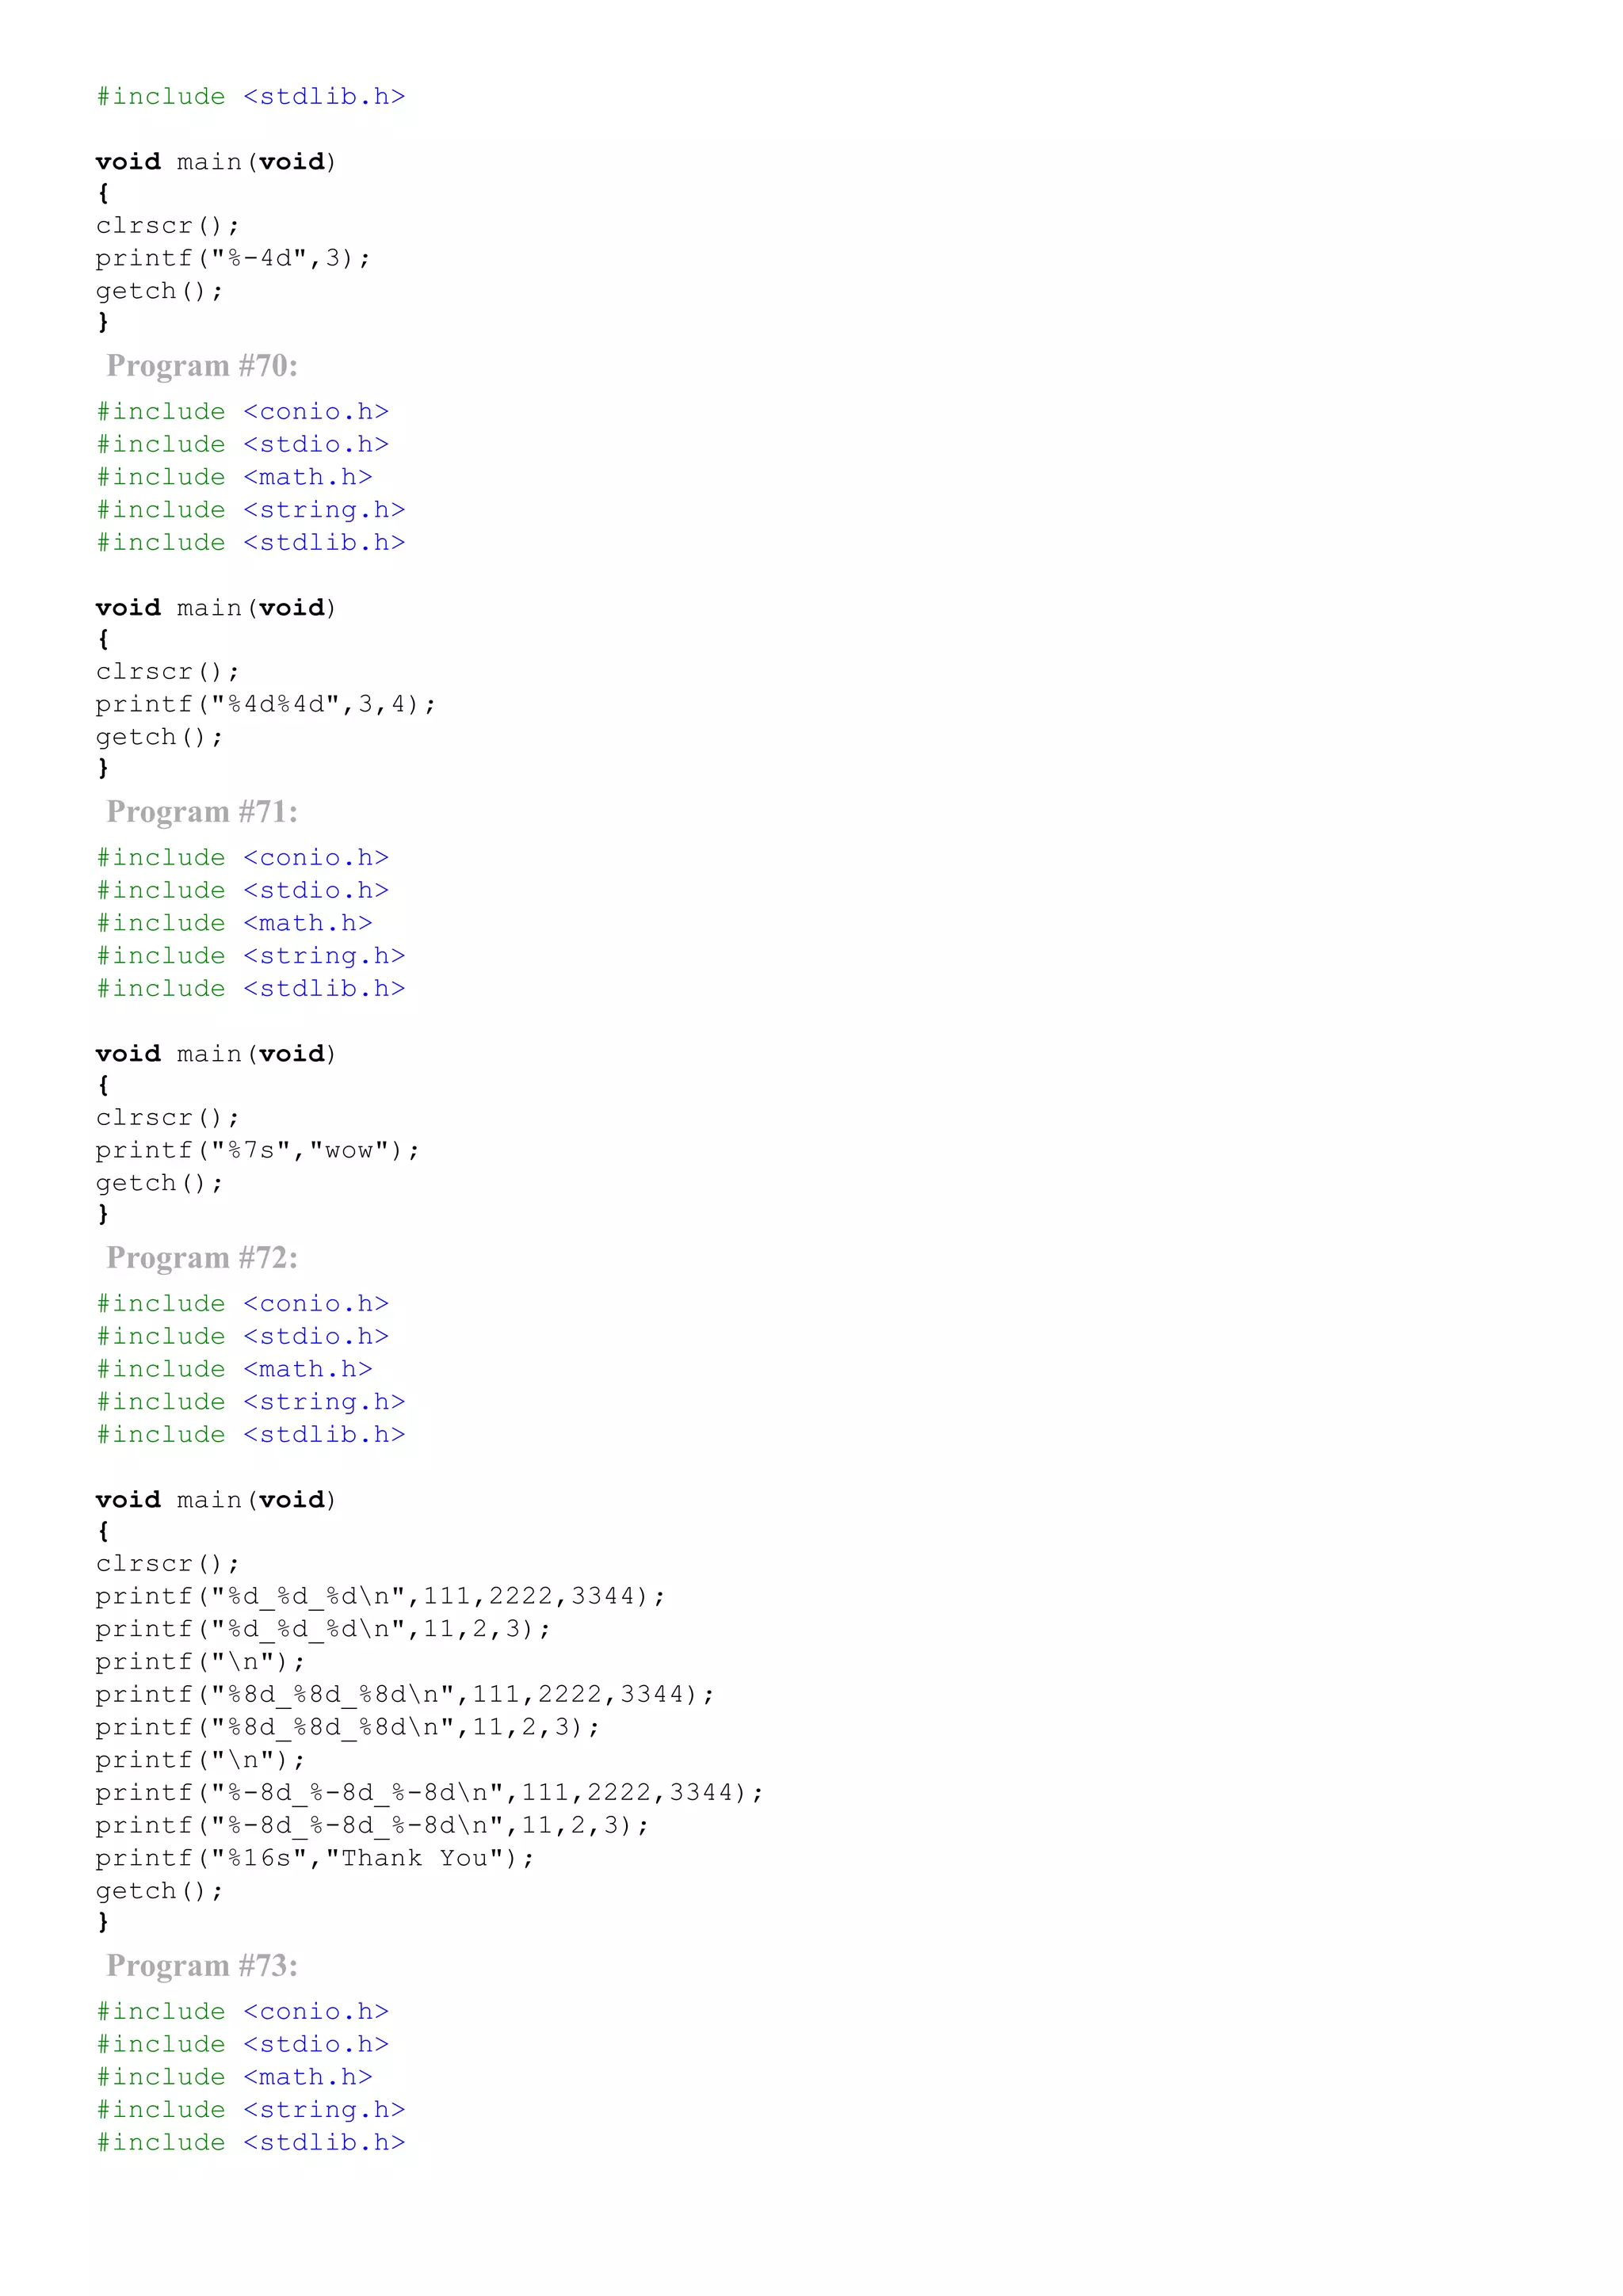Click #include <string.h> under Program #71

pyautogui.click(x=250, y=957)
